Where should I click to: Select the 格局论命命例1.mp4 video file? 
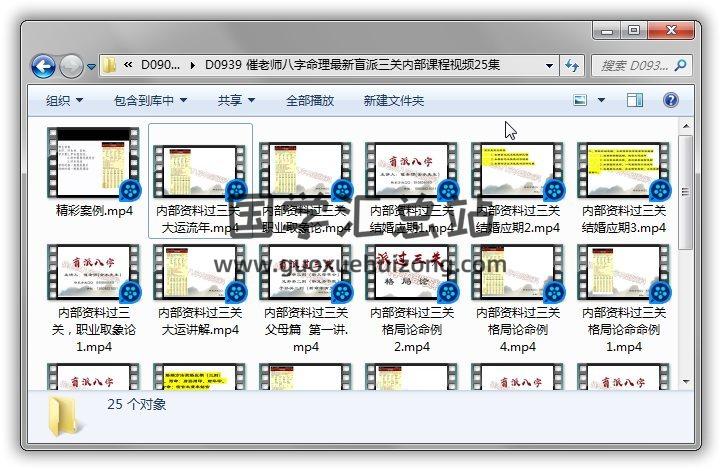[623, 299]
